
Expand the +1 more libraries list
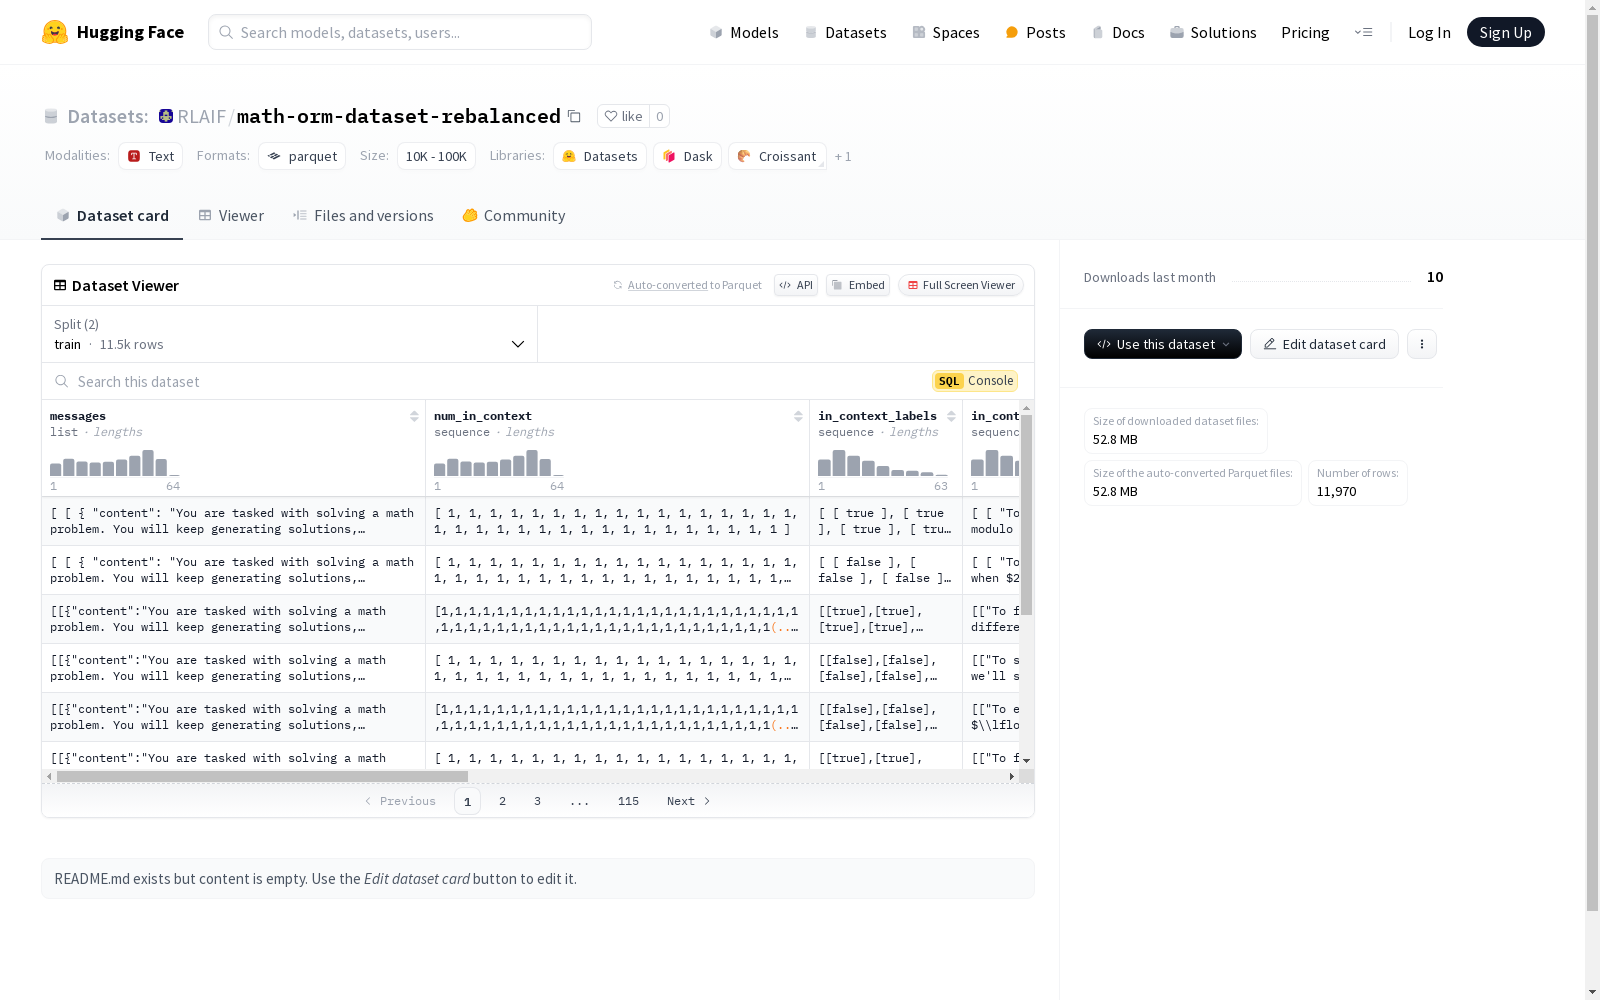(843, 156)
